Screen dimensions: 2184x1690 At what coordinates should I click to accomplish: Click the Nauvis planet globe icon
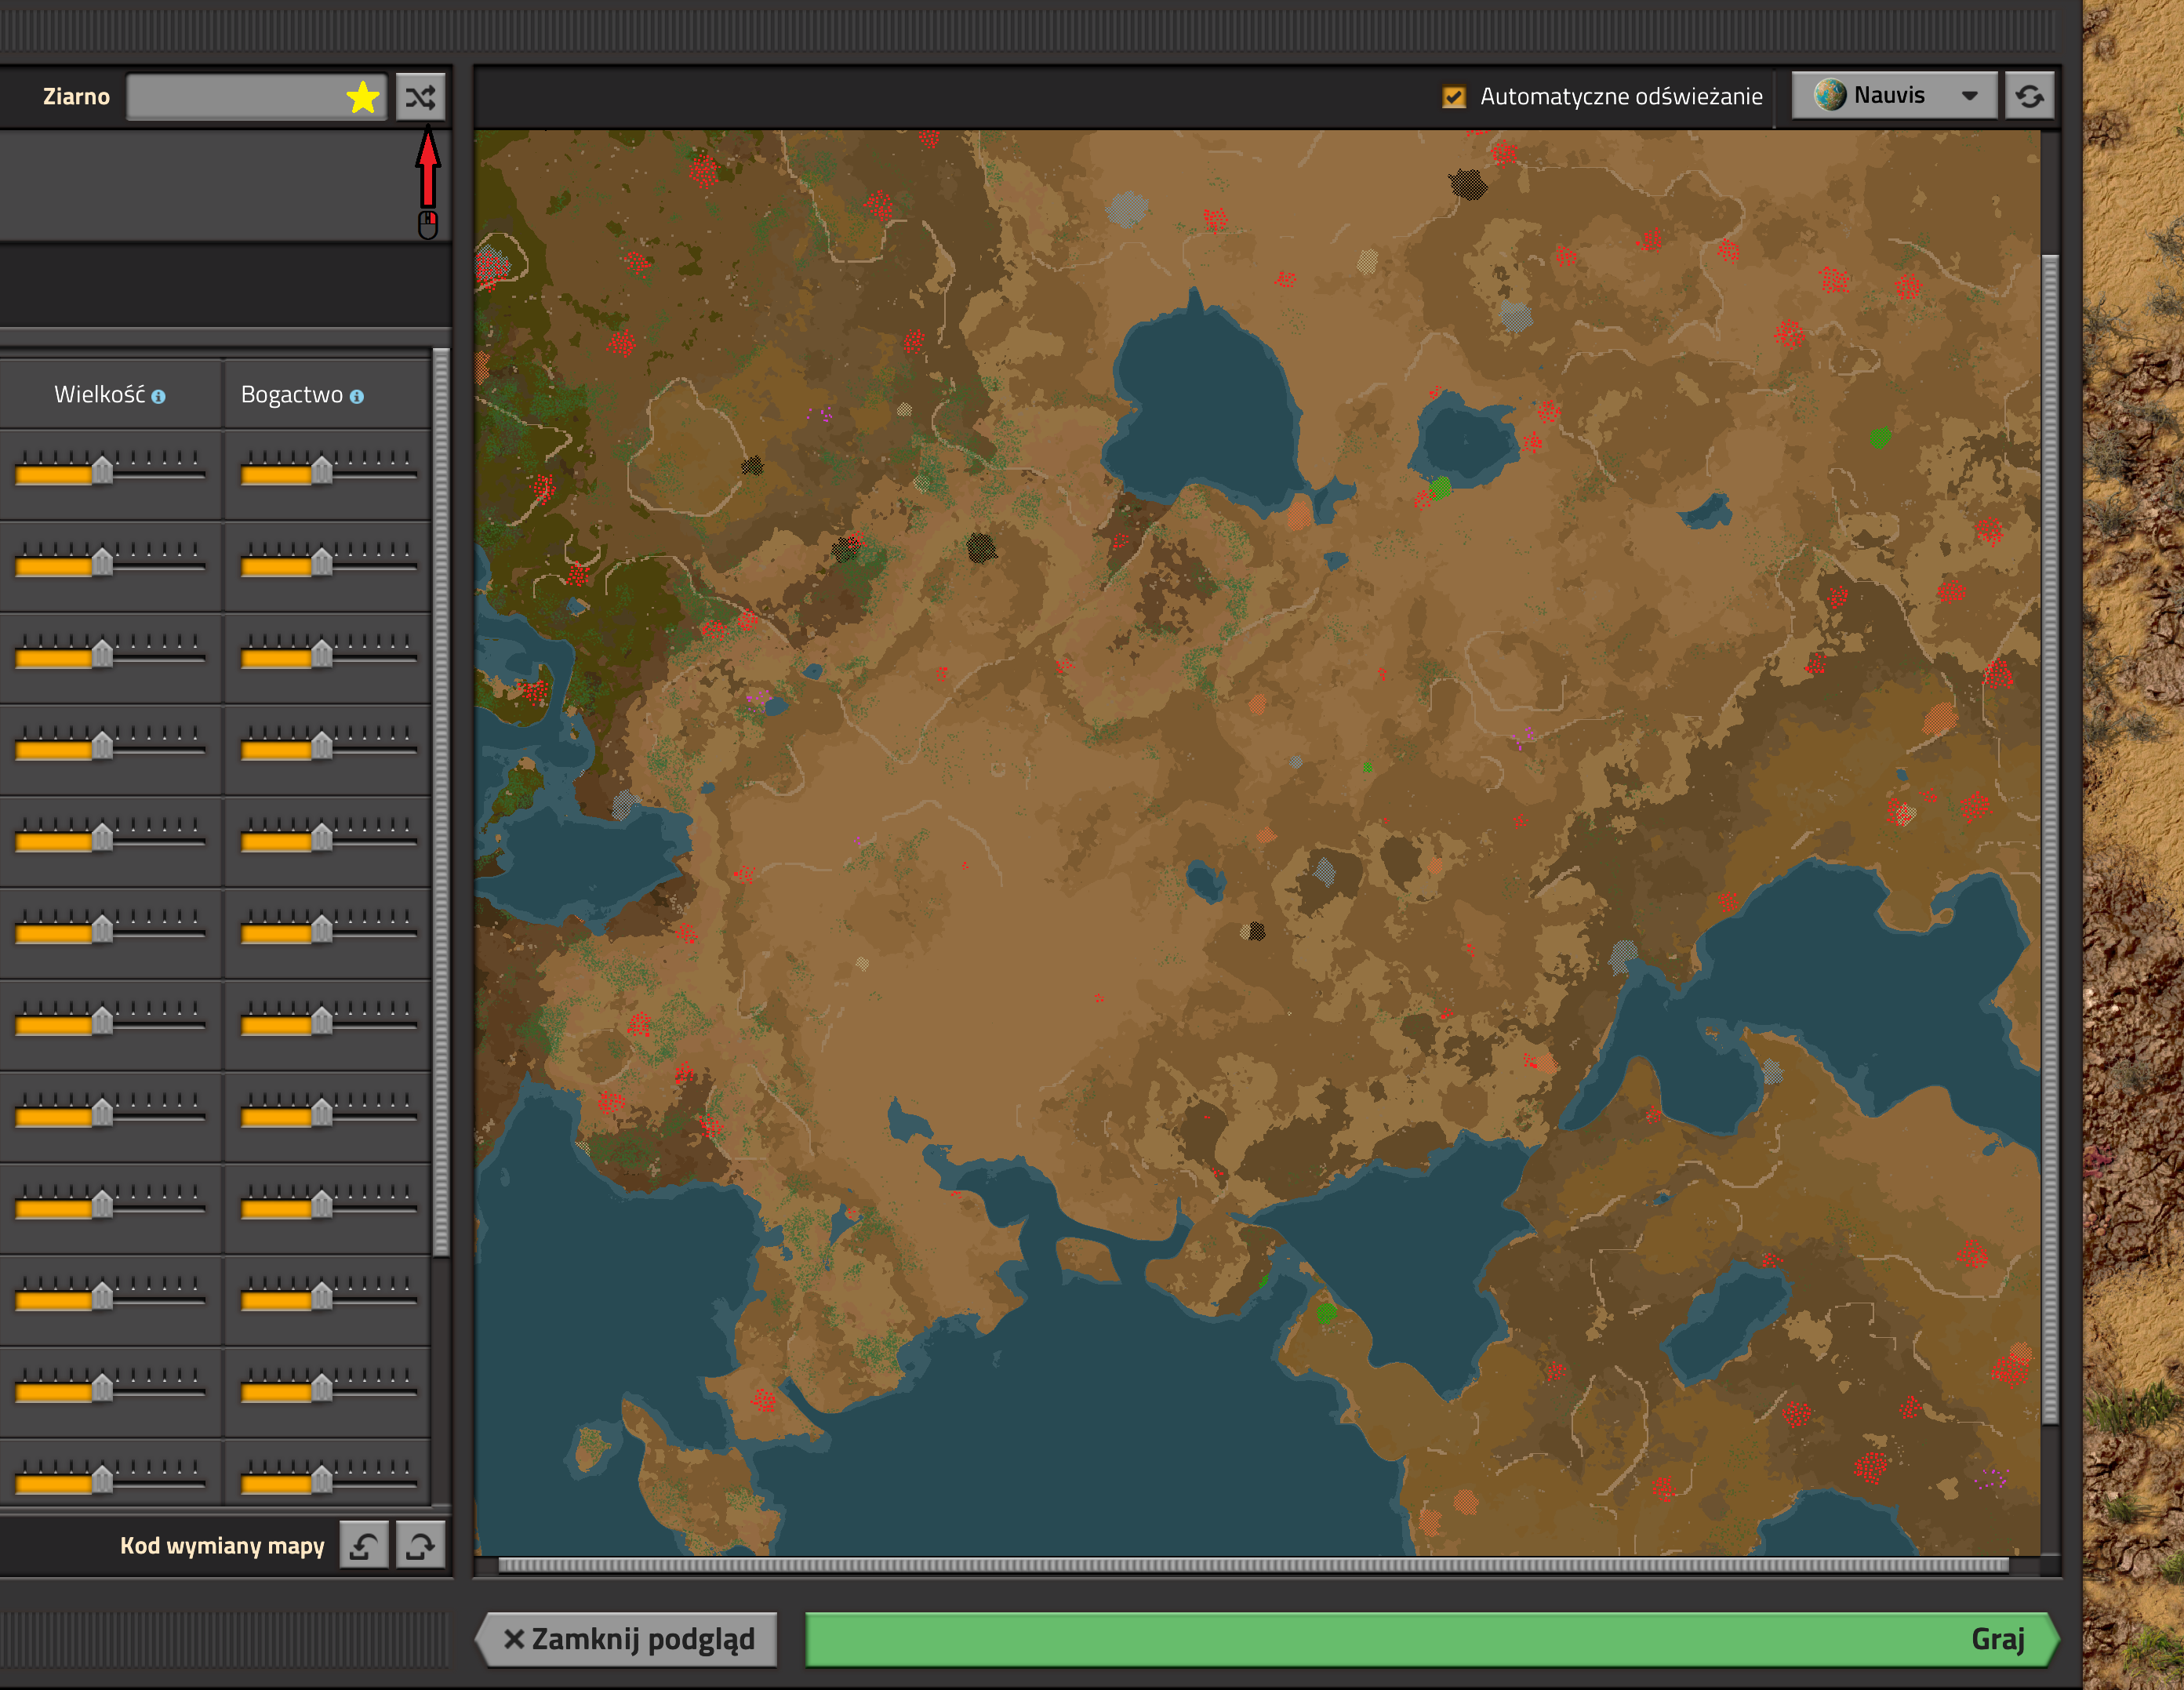[1830, 95]
